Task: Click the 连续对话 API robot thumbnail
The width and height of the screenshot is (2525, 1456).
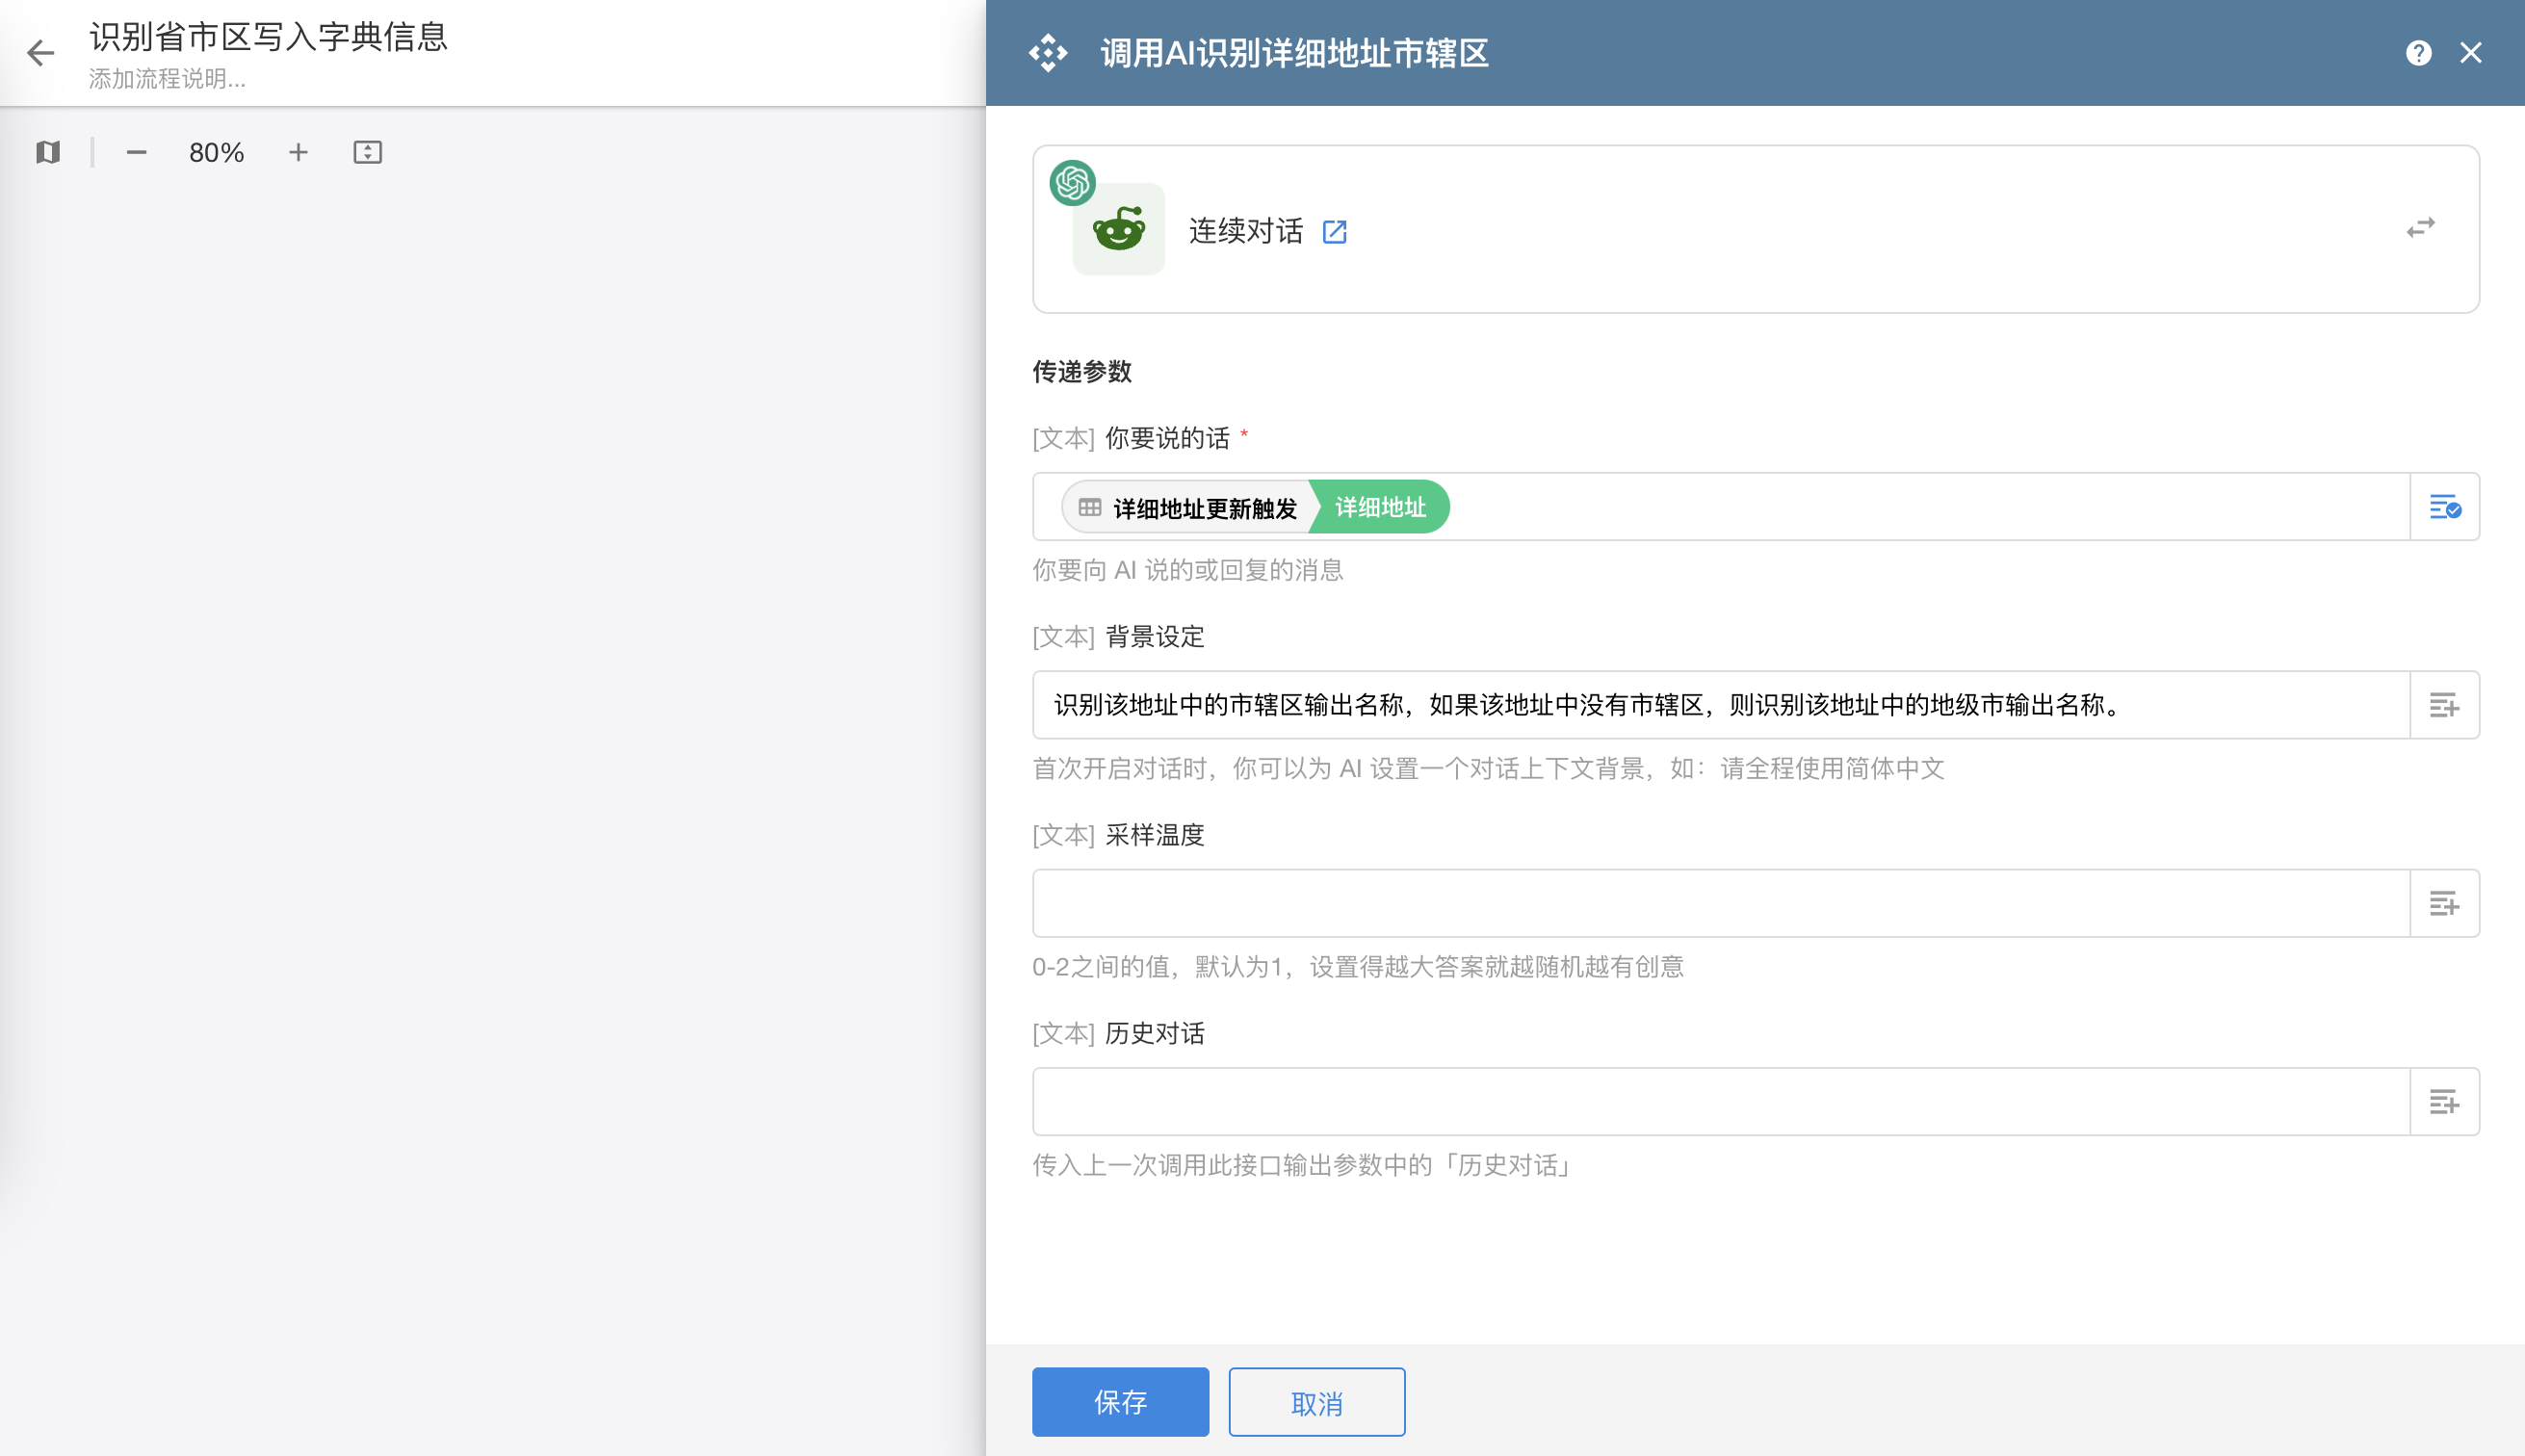Action: 1118,230
